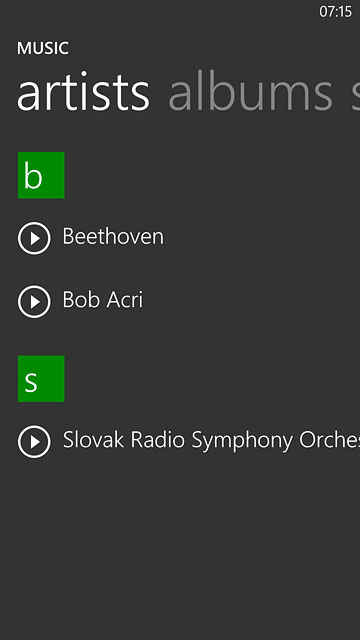Open Slovak Radio Symphony Orchestra artist name

[211, 441]
